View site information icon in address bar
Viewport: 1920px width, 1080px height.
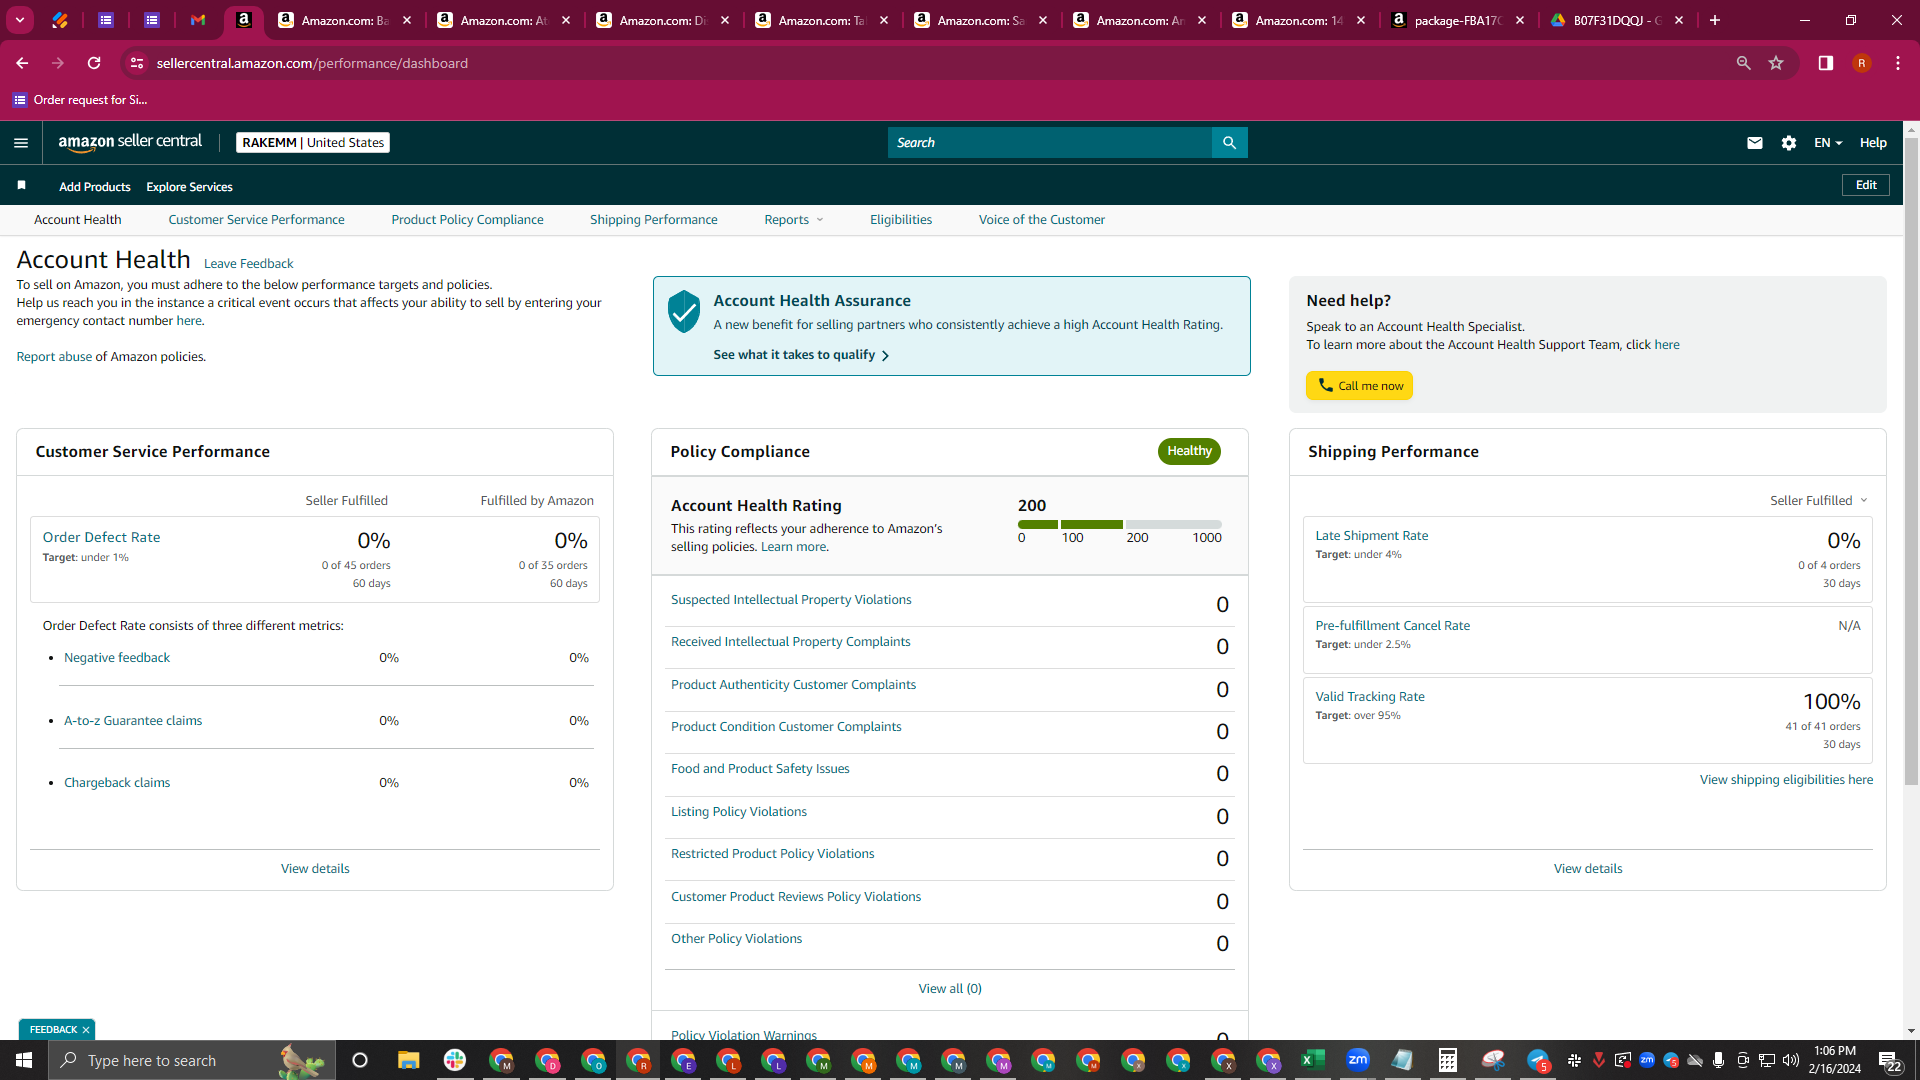137,63
